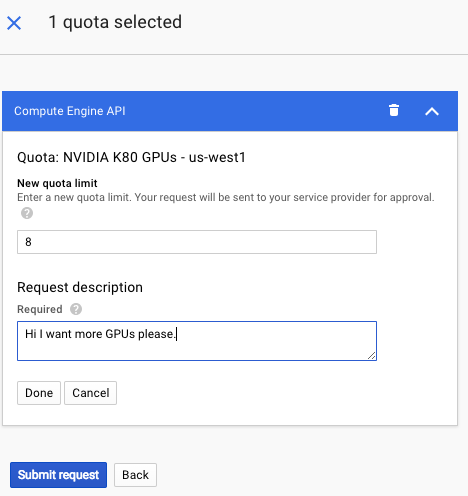Cancel the quota edit
The height and width of the screenshot is (496, 468).
click(91, 393)
